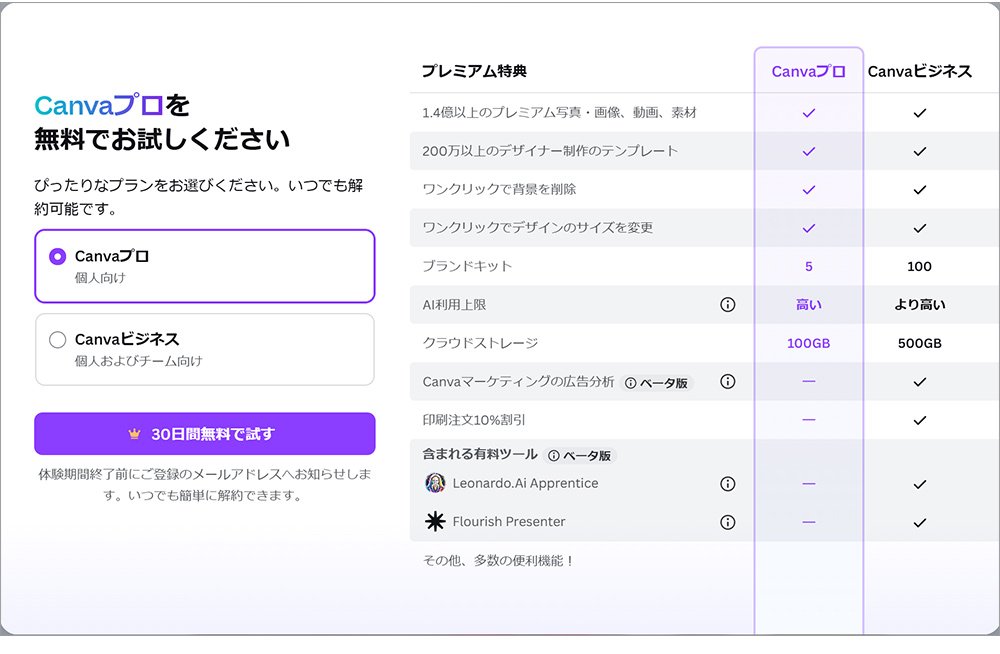The height and width of the screenshot is (654, 1000).
Task: Click the Canvaプロ checkmark for design resize row
Action: tap(808, 227)
